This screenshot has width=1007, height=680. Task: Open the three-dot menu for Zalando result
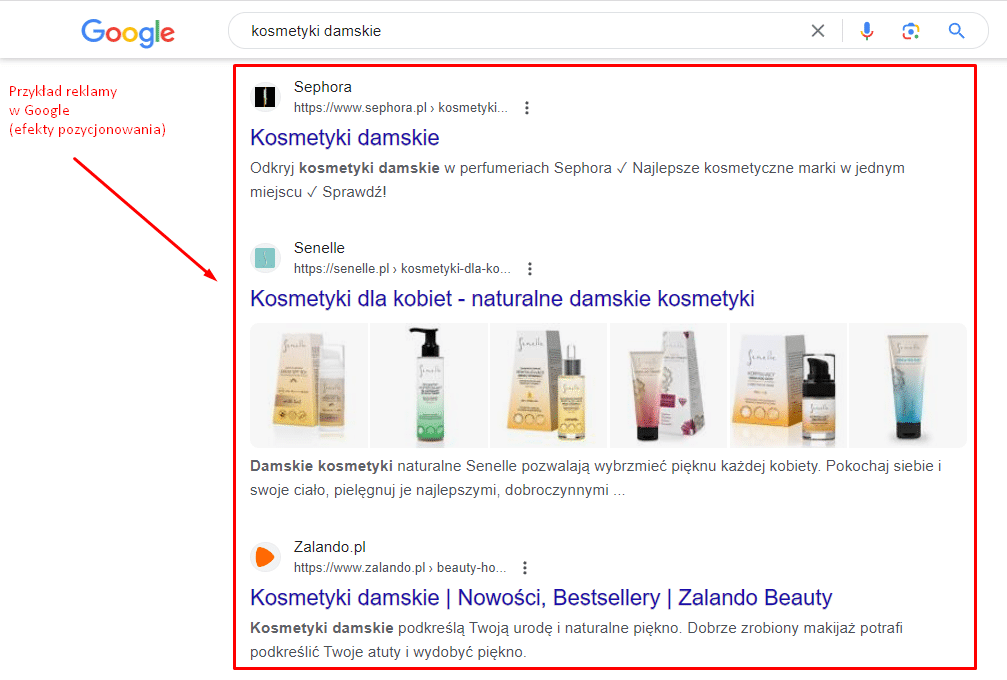pos(525,568)
